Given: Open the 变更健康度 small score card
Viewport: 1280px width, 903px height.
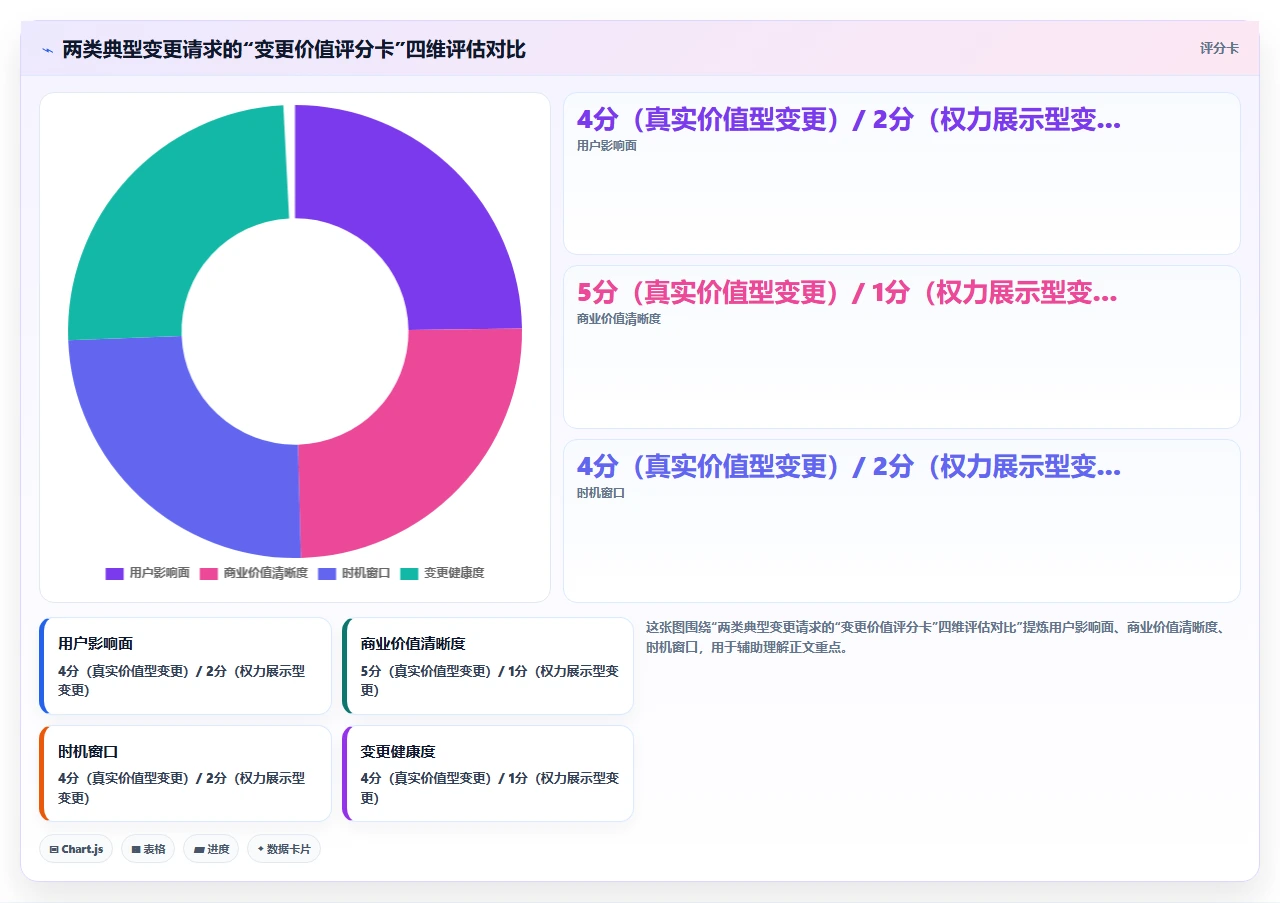Looking at the screenshot, I should coord(488,773).
